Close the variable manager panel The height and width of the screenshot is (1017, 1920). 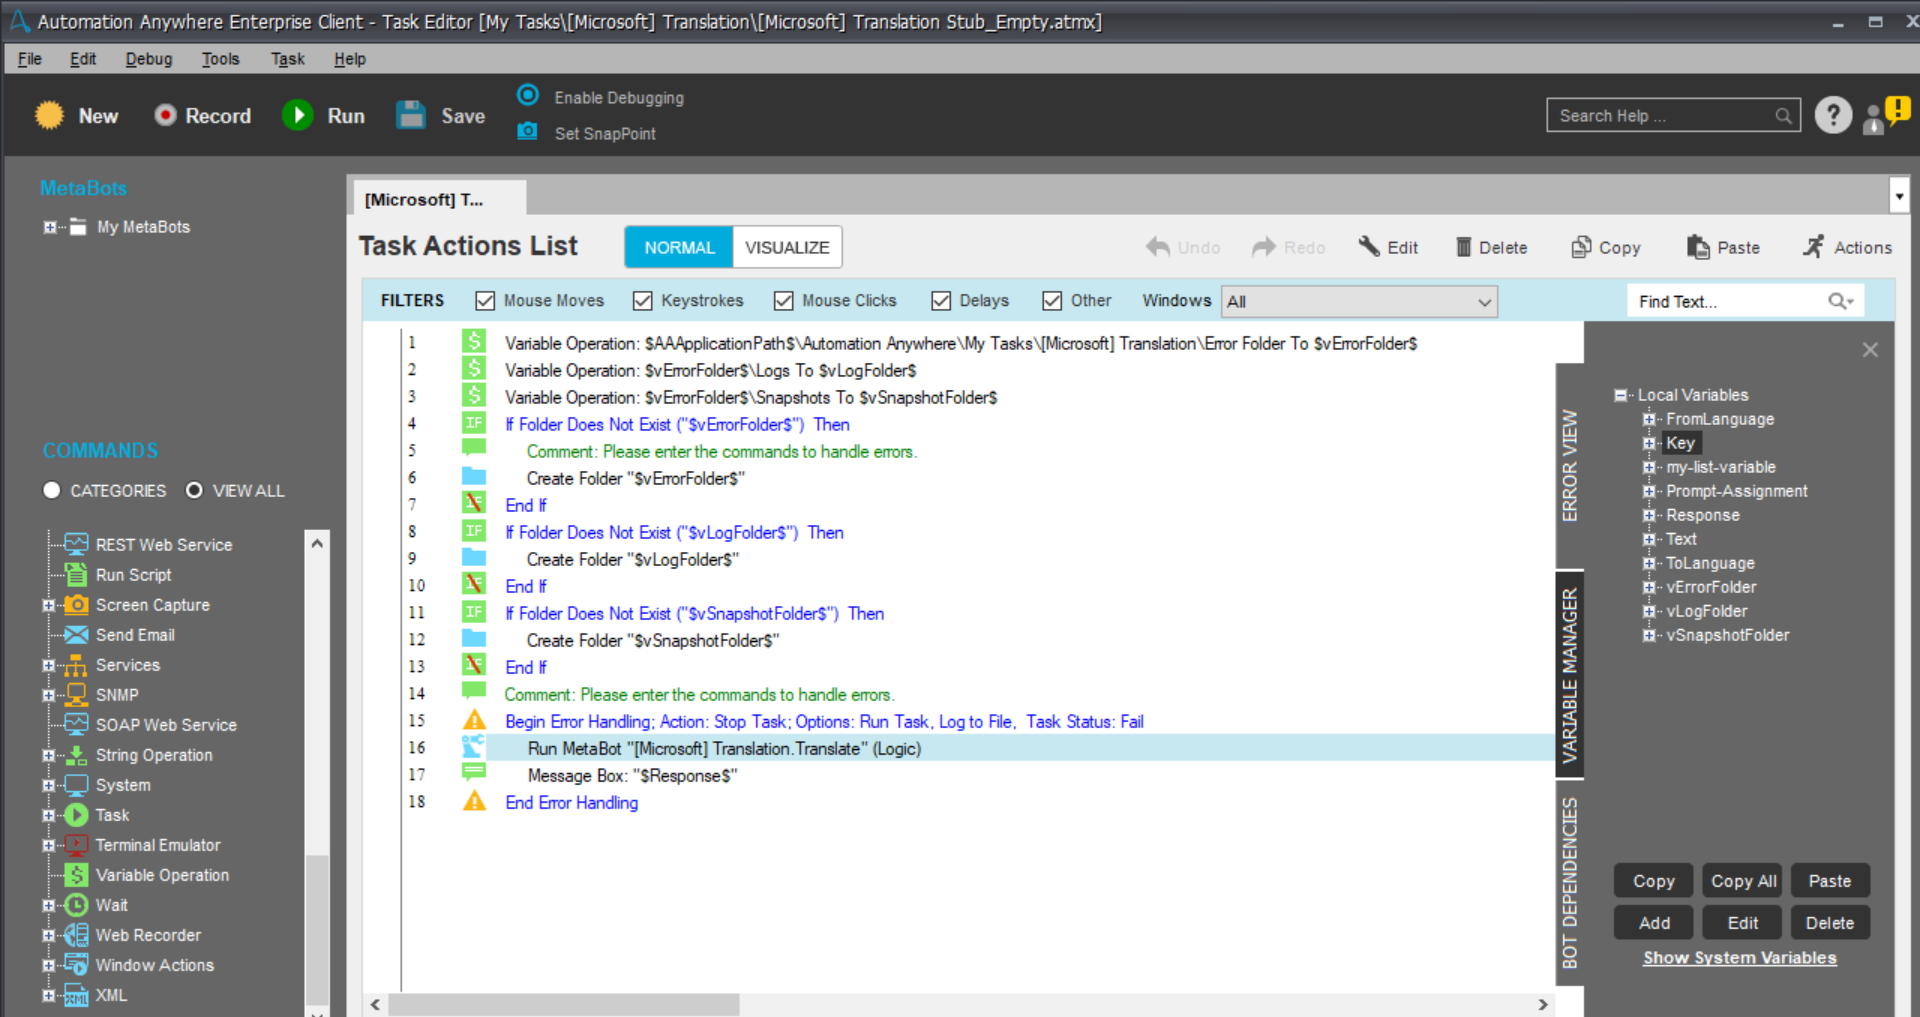(1870, 349)
